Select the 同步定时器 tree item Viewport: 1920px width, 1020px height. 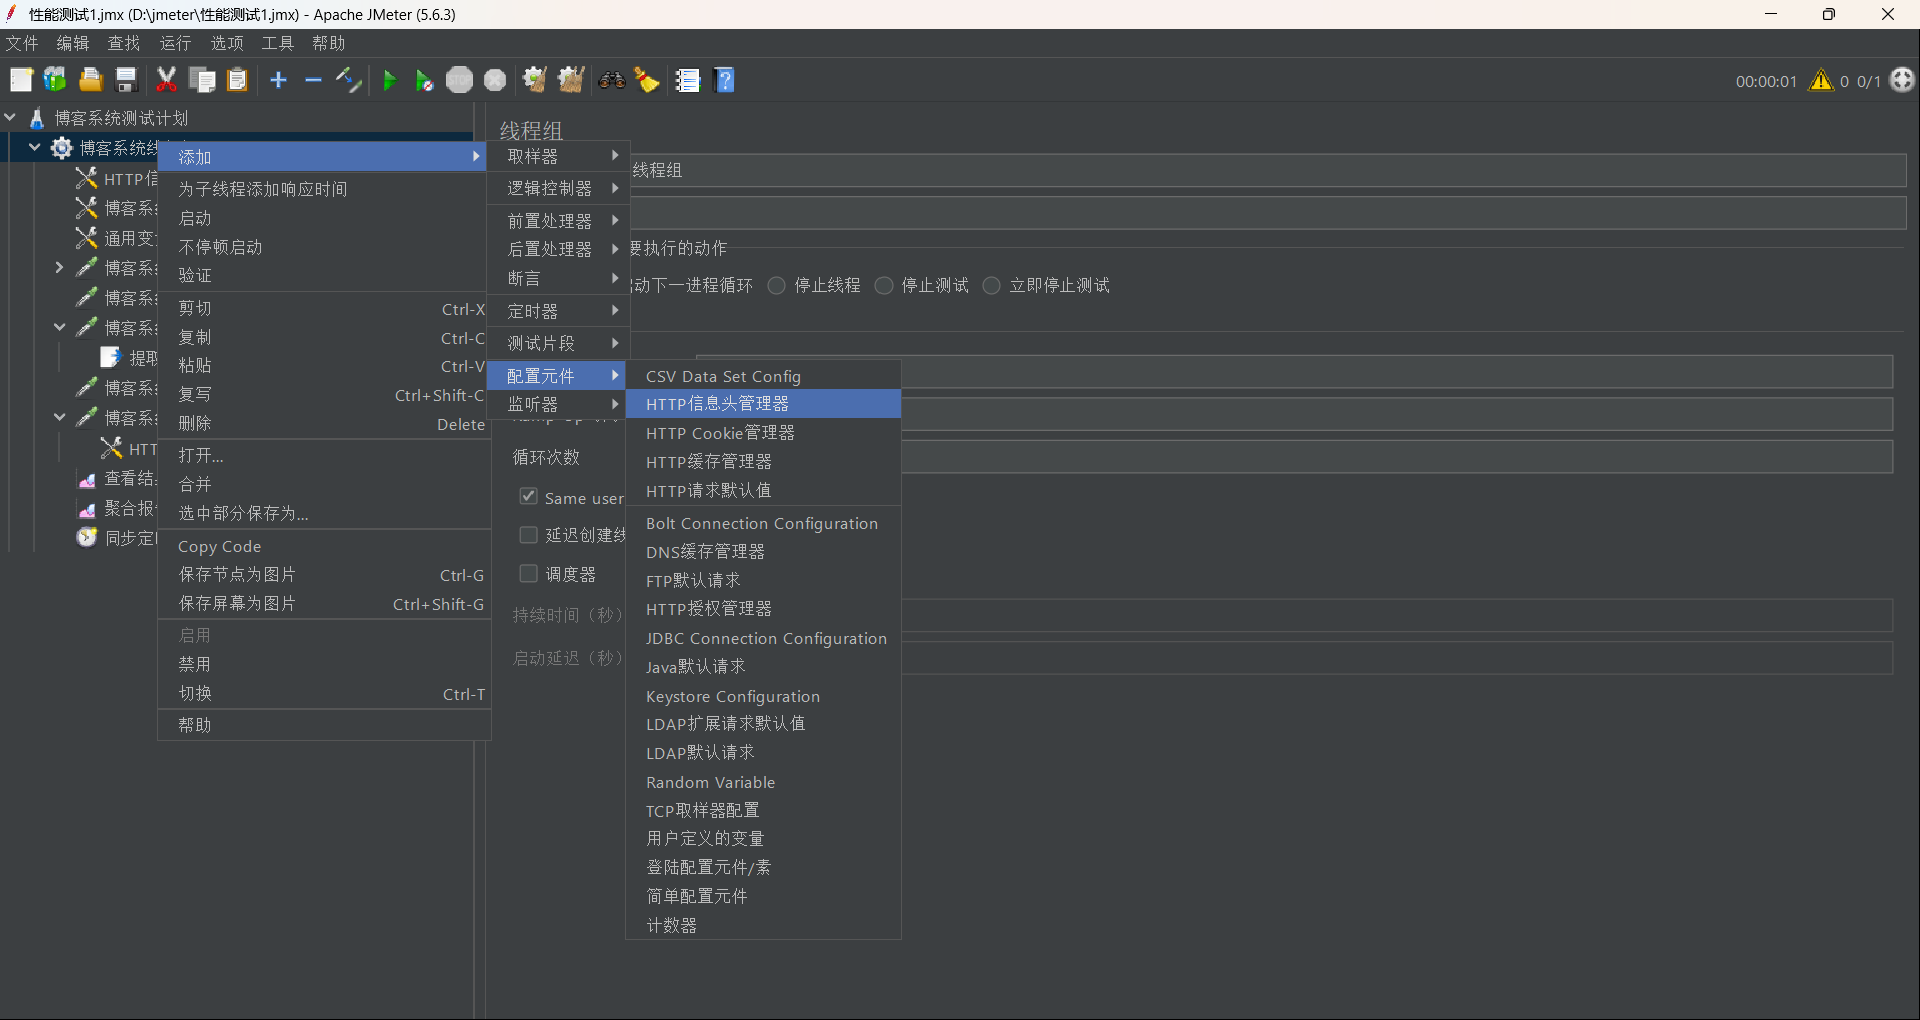130,538
